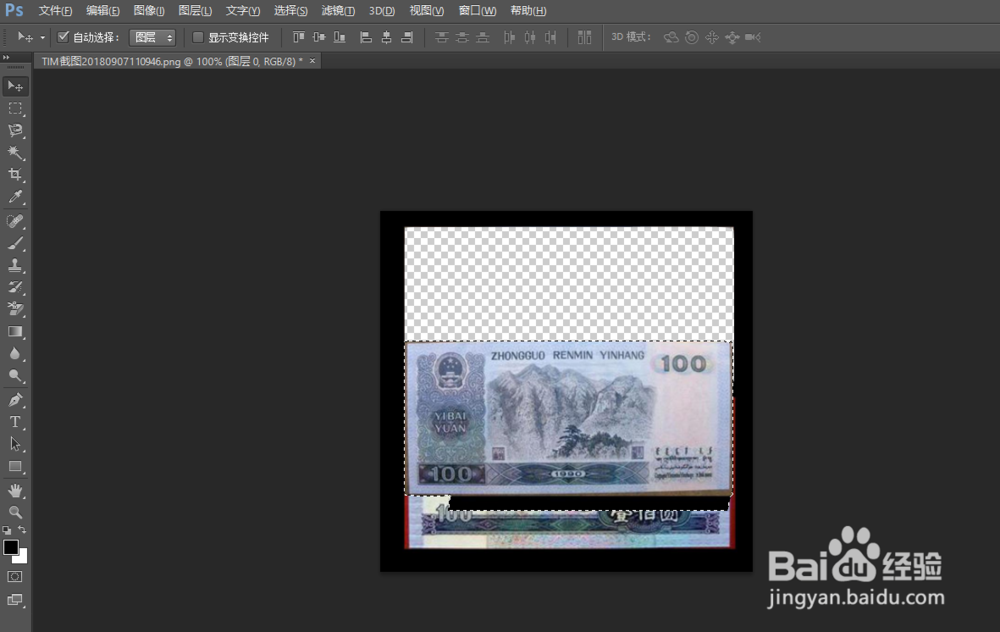Viewport: 1000px width, 632px height.
Task: Distribute horizontal centers
Action: [x=529, y=37]
